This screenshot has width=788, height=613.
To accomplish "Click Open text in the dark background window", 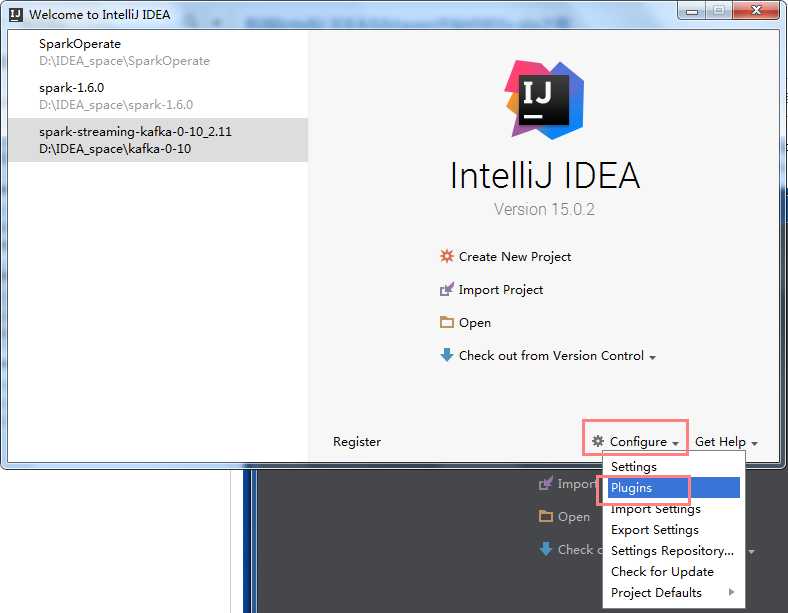I will pyautogui.click(x=574, y=517).
